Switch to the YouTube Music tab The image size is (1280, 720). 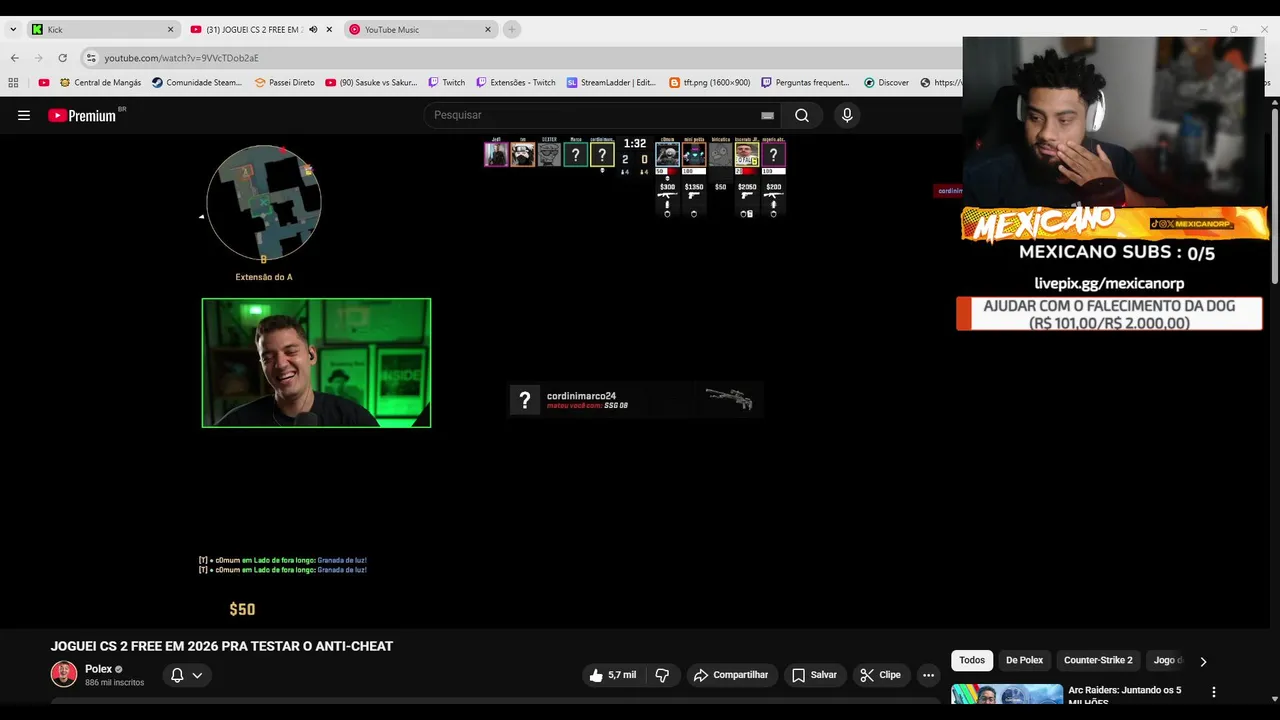click(x=420, y=29)
